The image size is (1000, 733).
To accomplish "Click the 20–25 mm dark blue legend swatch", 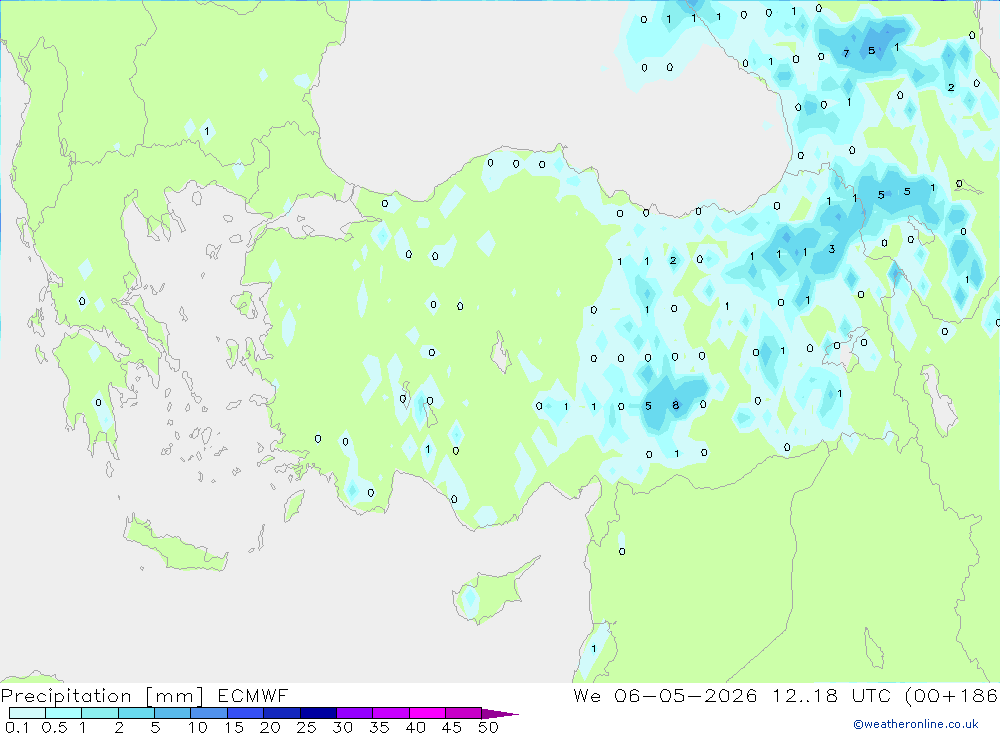I will click(x=281, y=713).
